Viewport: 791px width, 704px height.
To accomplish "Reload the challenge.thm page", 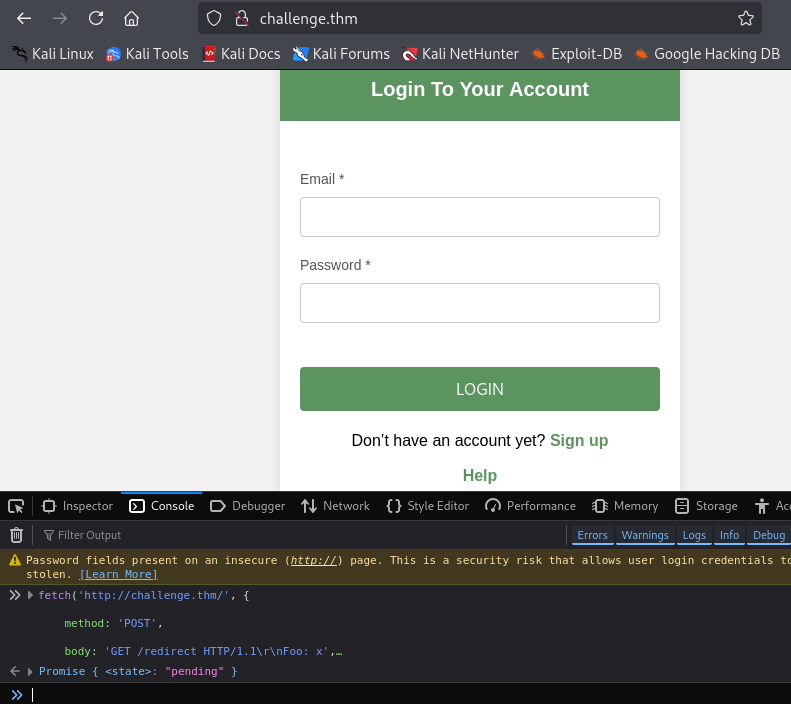I will pyautogui.click(x=96, y=19).
